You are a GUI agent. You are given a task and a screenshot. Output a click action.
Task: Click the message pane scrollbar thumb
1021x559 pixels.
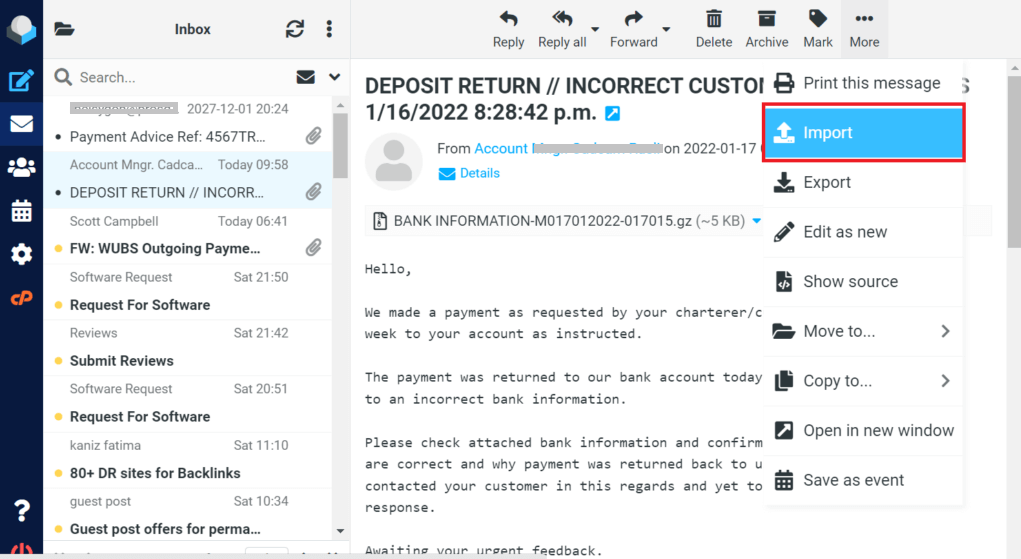pyautogui.click(x=1014, y=160)
